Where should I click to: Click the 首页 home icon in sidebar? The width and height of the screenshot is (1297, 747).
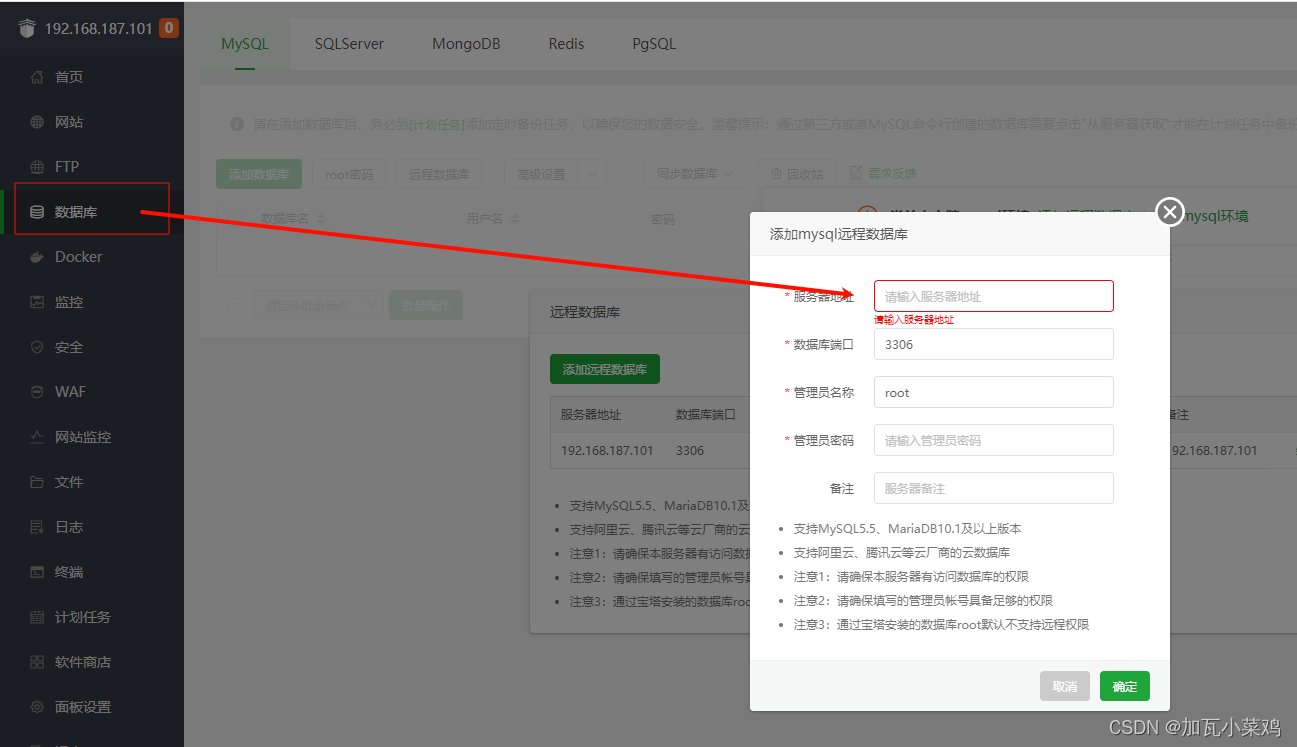[37, 77]
